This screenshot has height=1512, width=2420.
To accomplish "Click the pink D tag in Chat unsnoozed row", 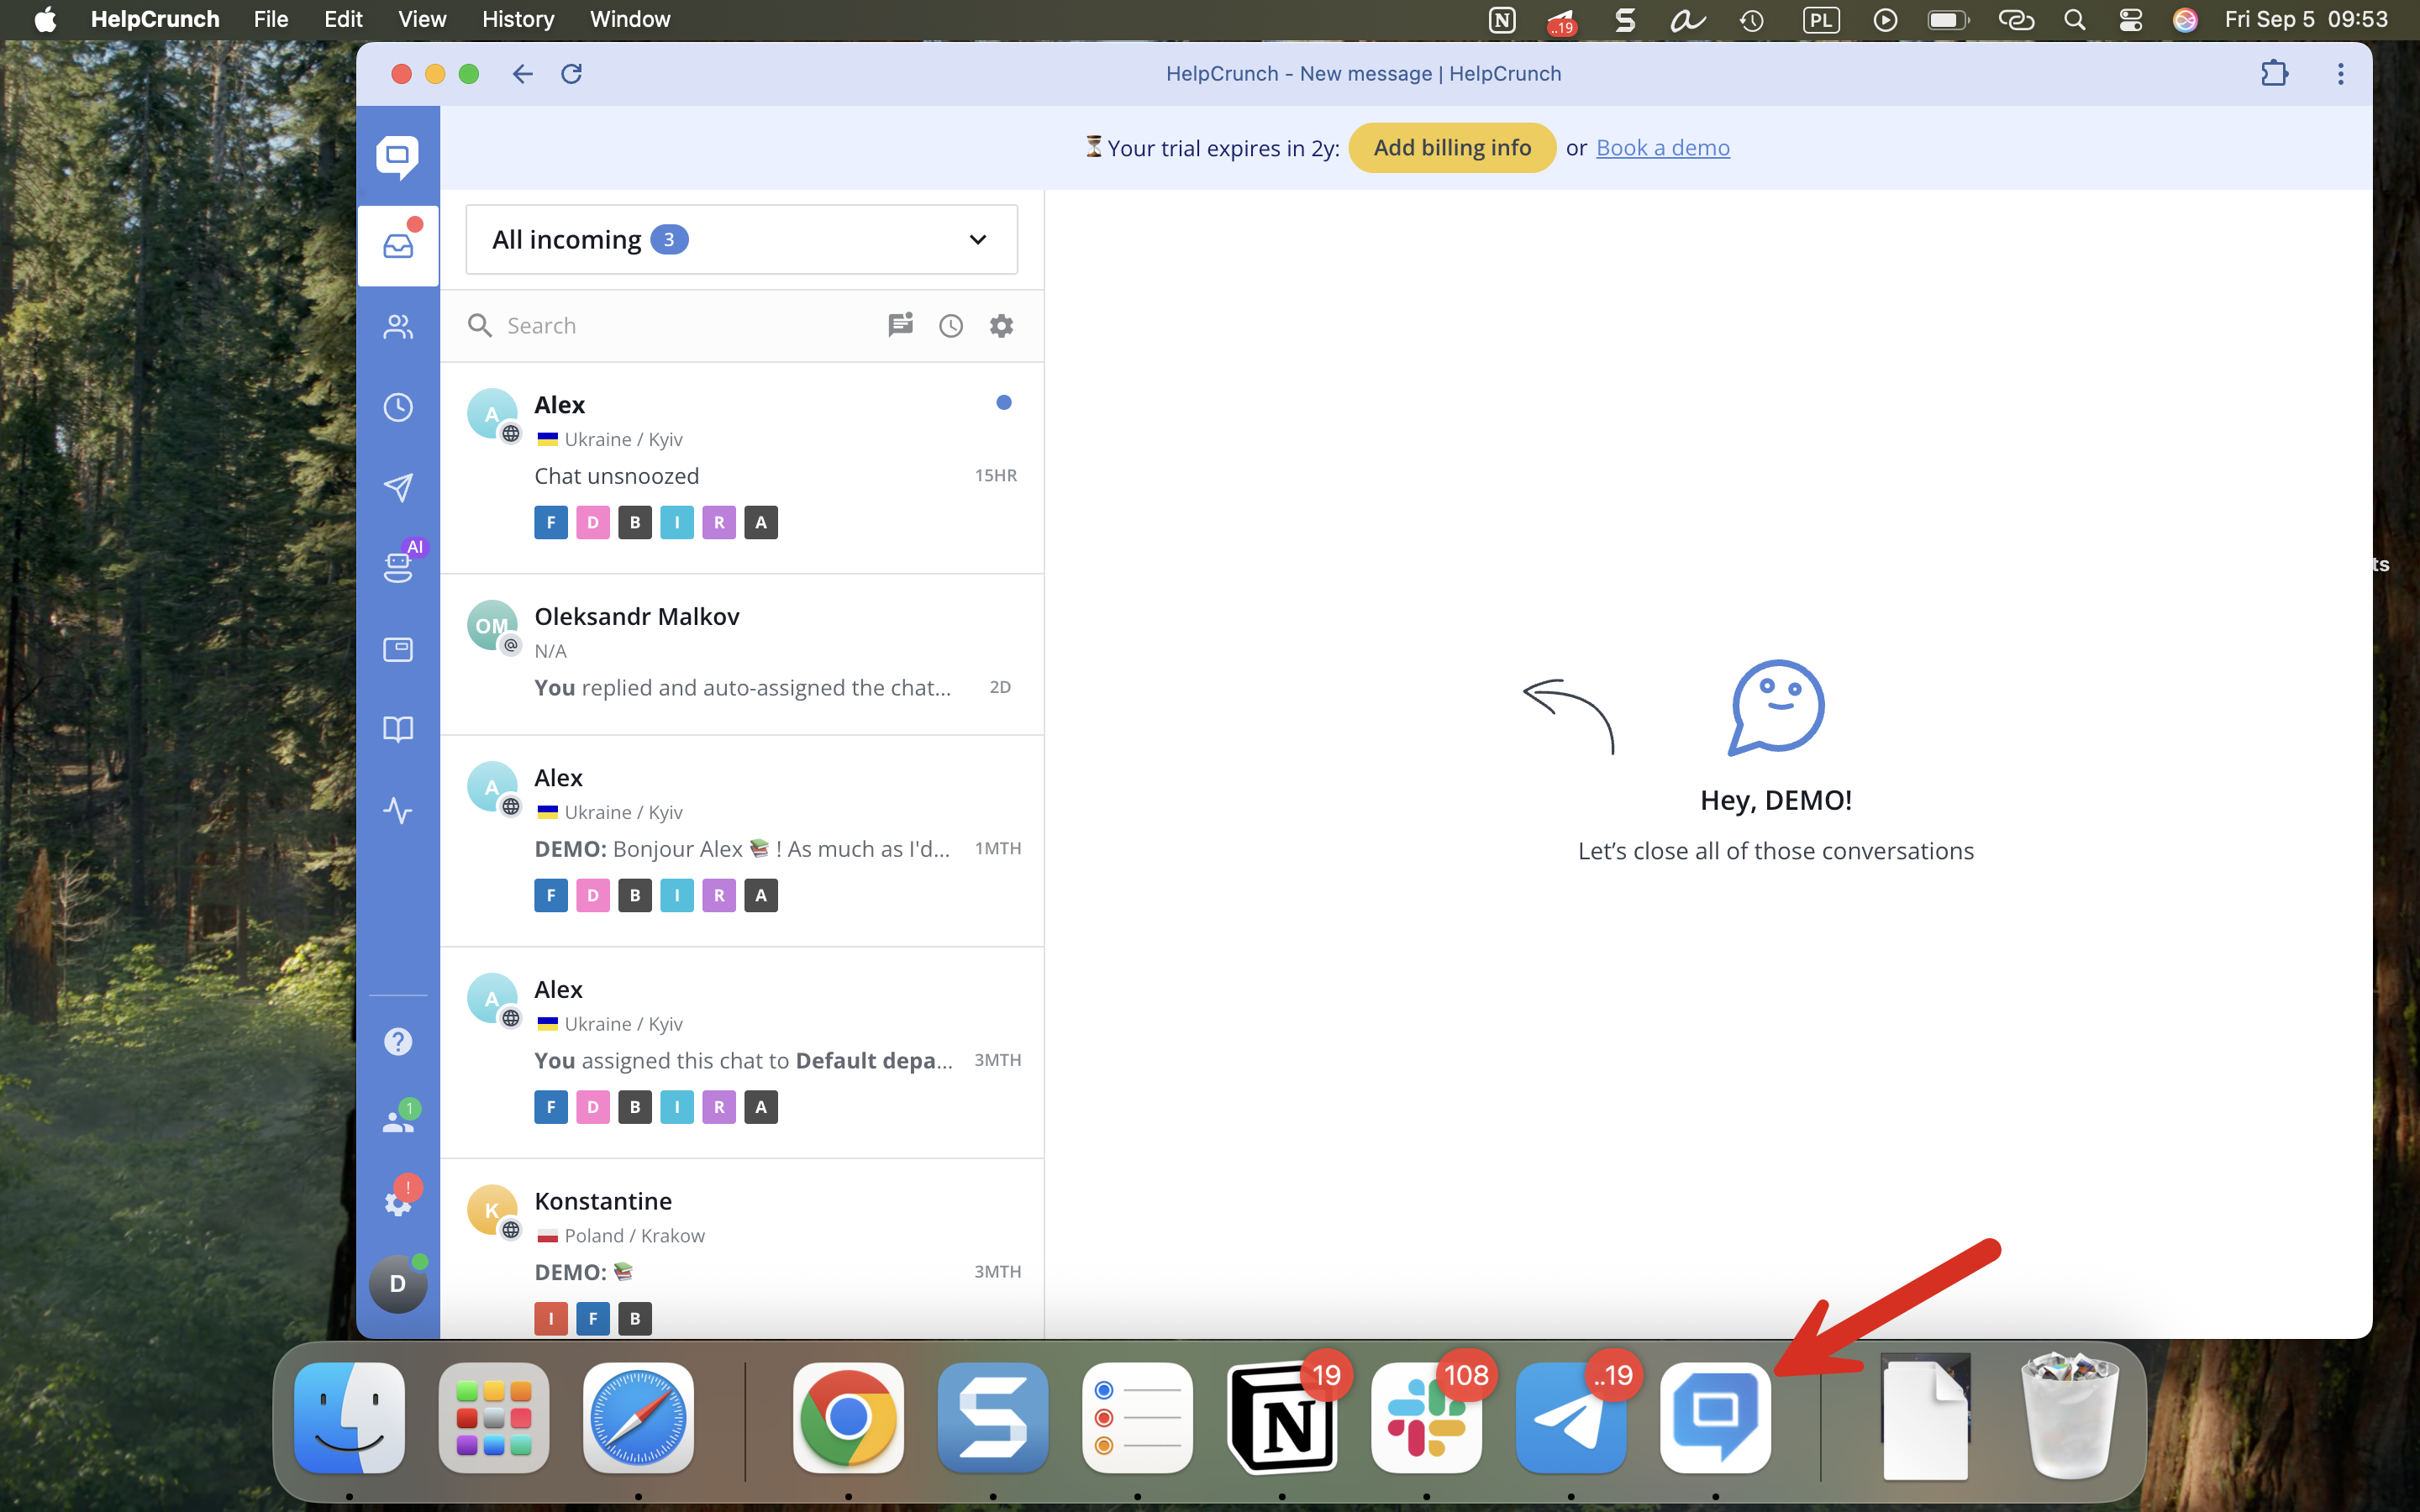I will (x=593, y=523).
